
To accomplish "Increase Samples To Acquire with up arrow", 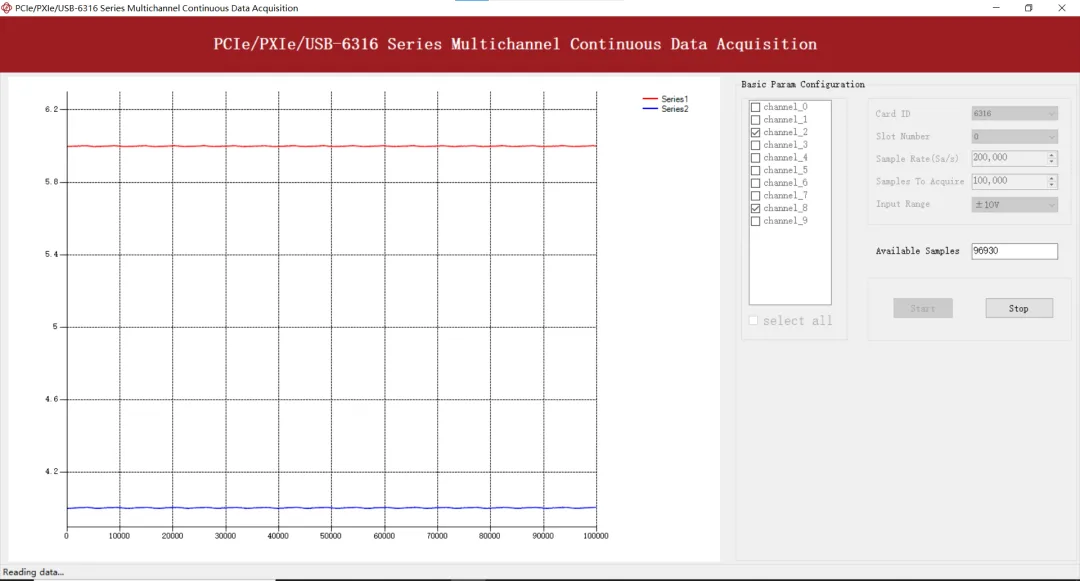I will coord(1052,178).
